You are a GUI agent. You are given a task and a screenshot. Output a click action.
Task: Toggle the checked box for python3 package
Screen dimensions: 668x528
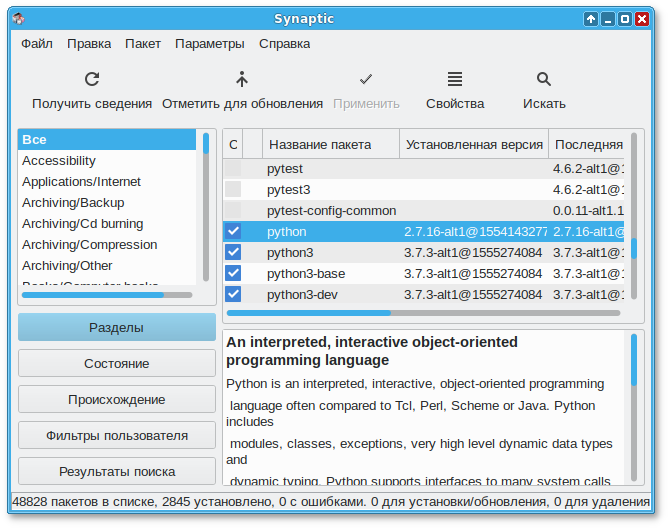point(233,252)
